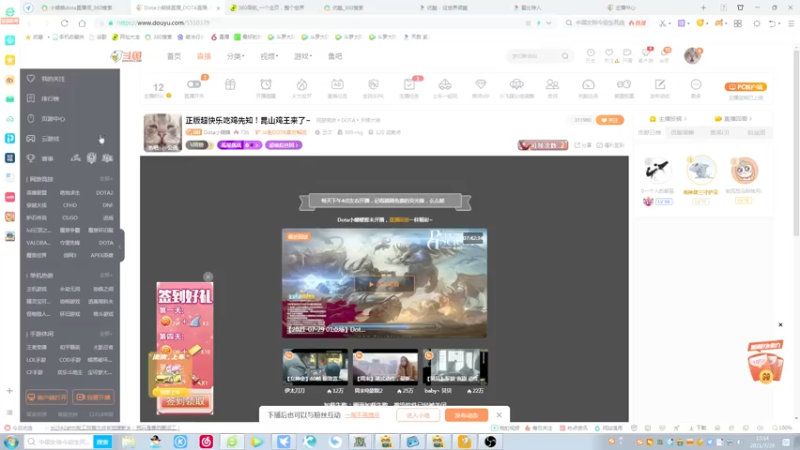
Task: Expand the 分类 dropdown in the navigation
Action: [x=235, y=56]
